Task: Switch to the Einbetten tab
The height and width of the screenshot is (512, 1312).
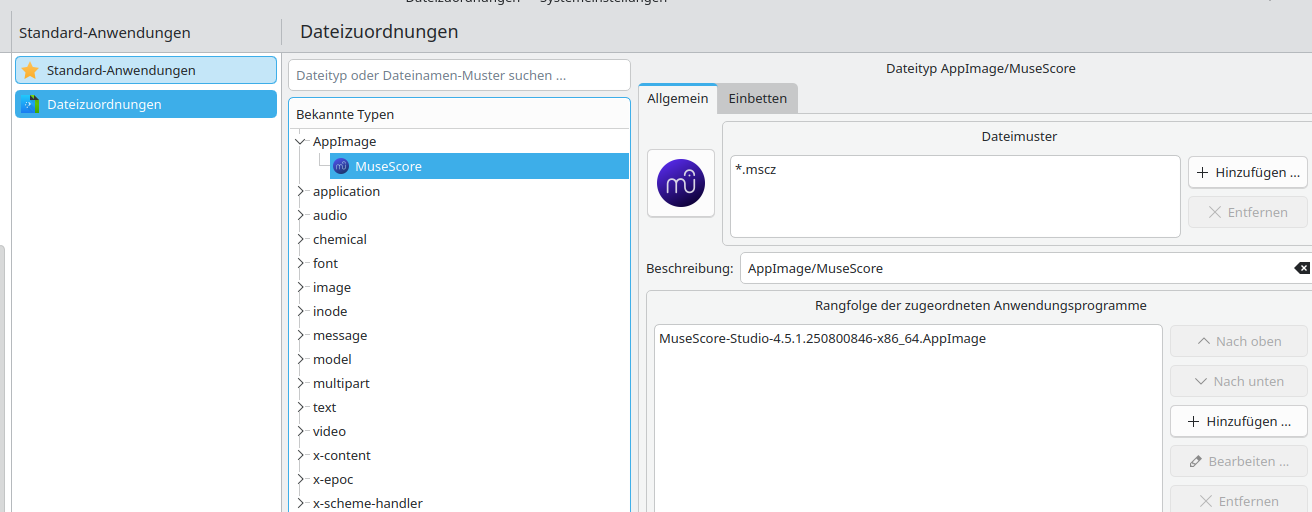Action: coord(757,98)
